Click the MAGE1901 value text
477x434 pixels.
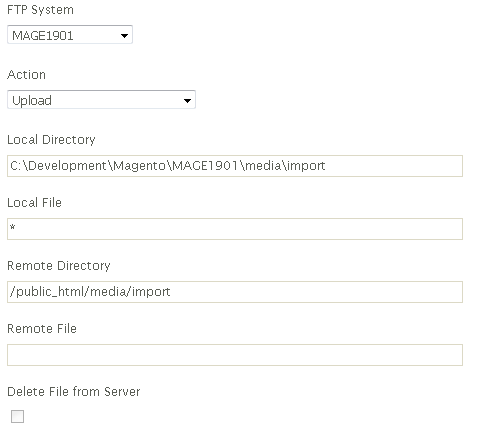(43, 35)
